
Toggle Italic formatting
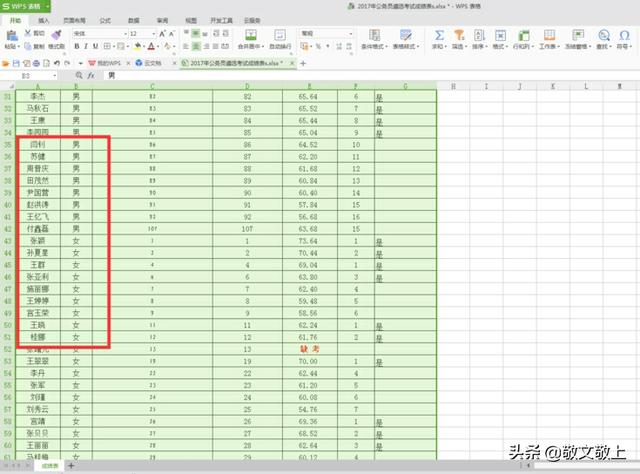(86, 46)
